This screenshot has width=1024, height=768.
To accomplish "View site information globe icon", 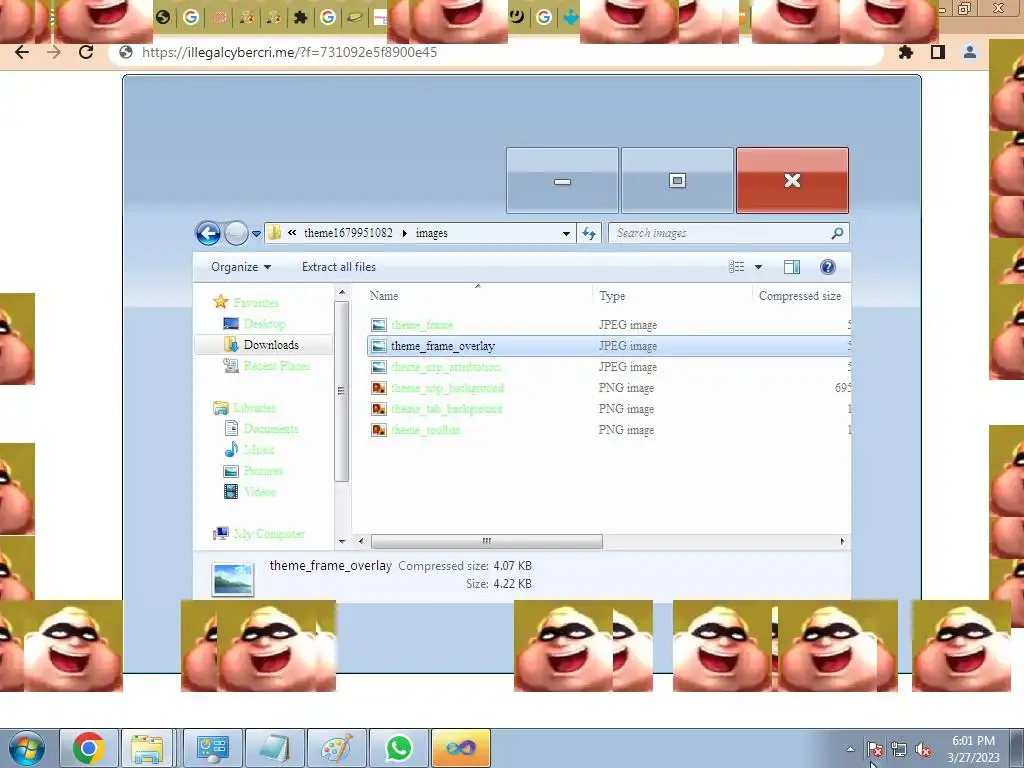I will 126,52.
